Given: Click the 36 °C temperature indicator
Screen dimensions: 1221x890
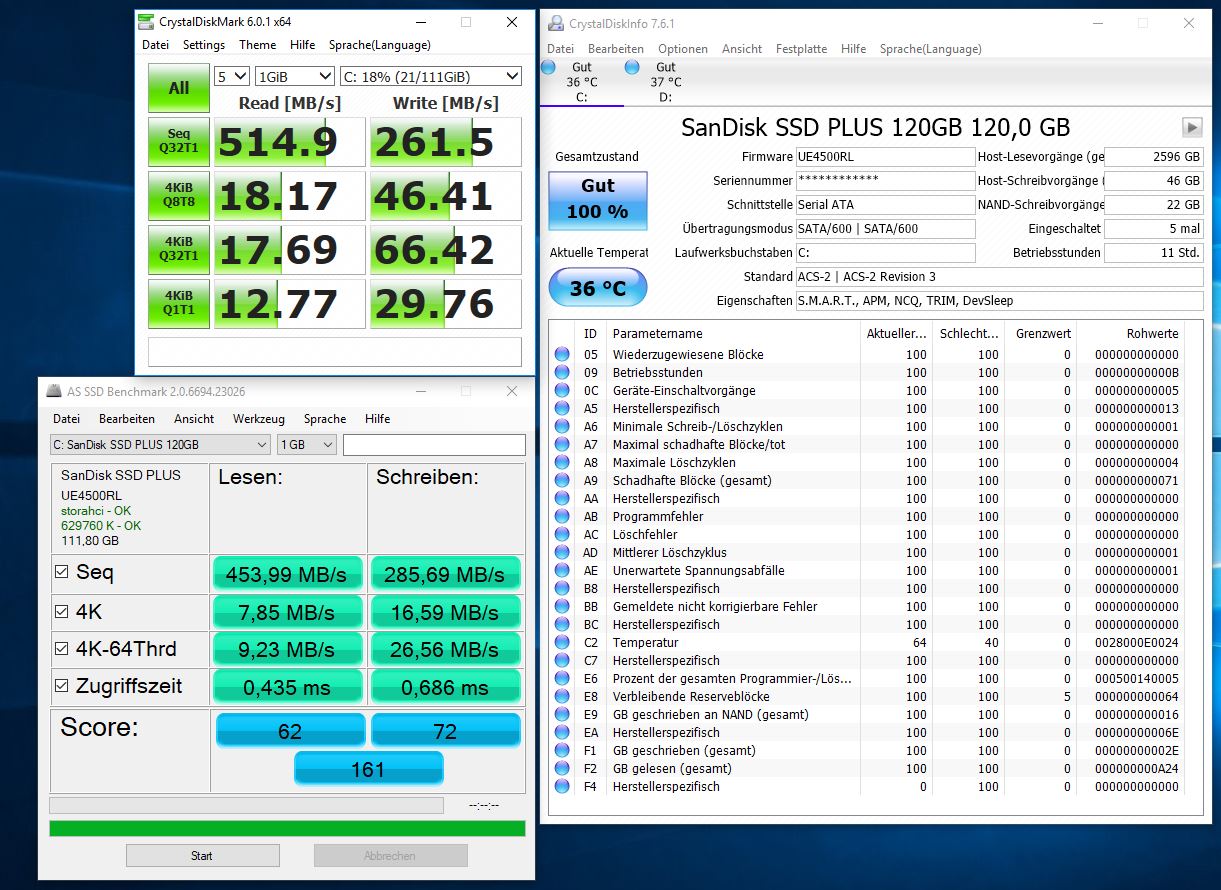Looking at the screenshot, I should point(598,288).
